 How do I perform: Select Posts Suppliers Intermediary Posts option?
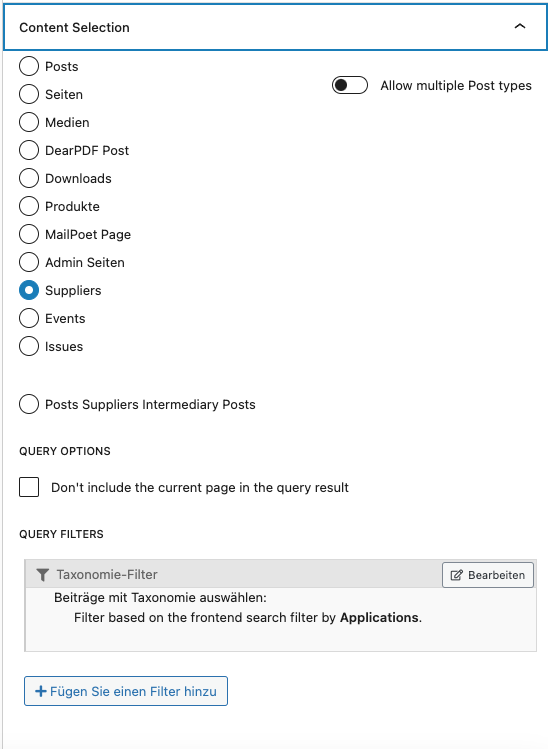tap(29, 404)
